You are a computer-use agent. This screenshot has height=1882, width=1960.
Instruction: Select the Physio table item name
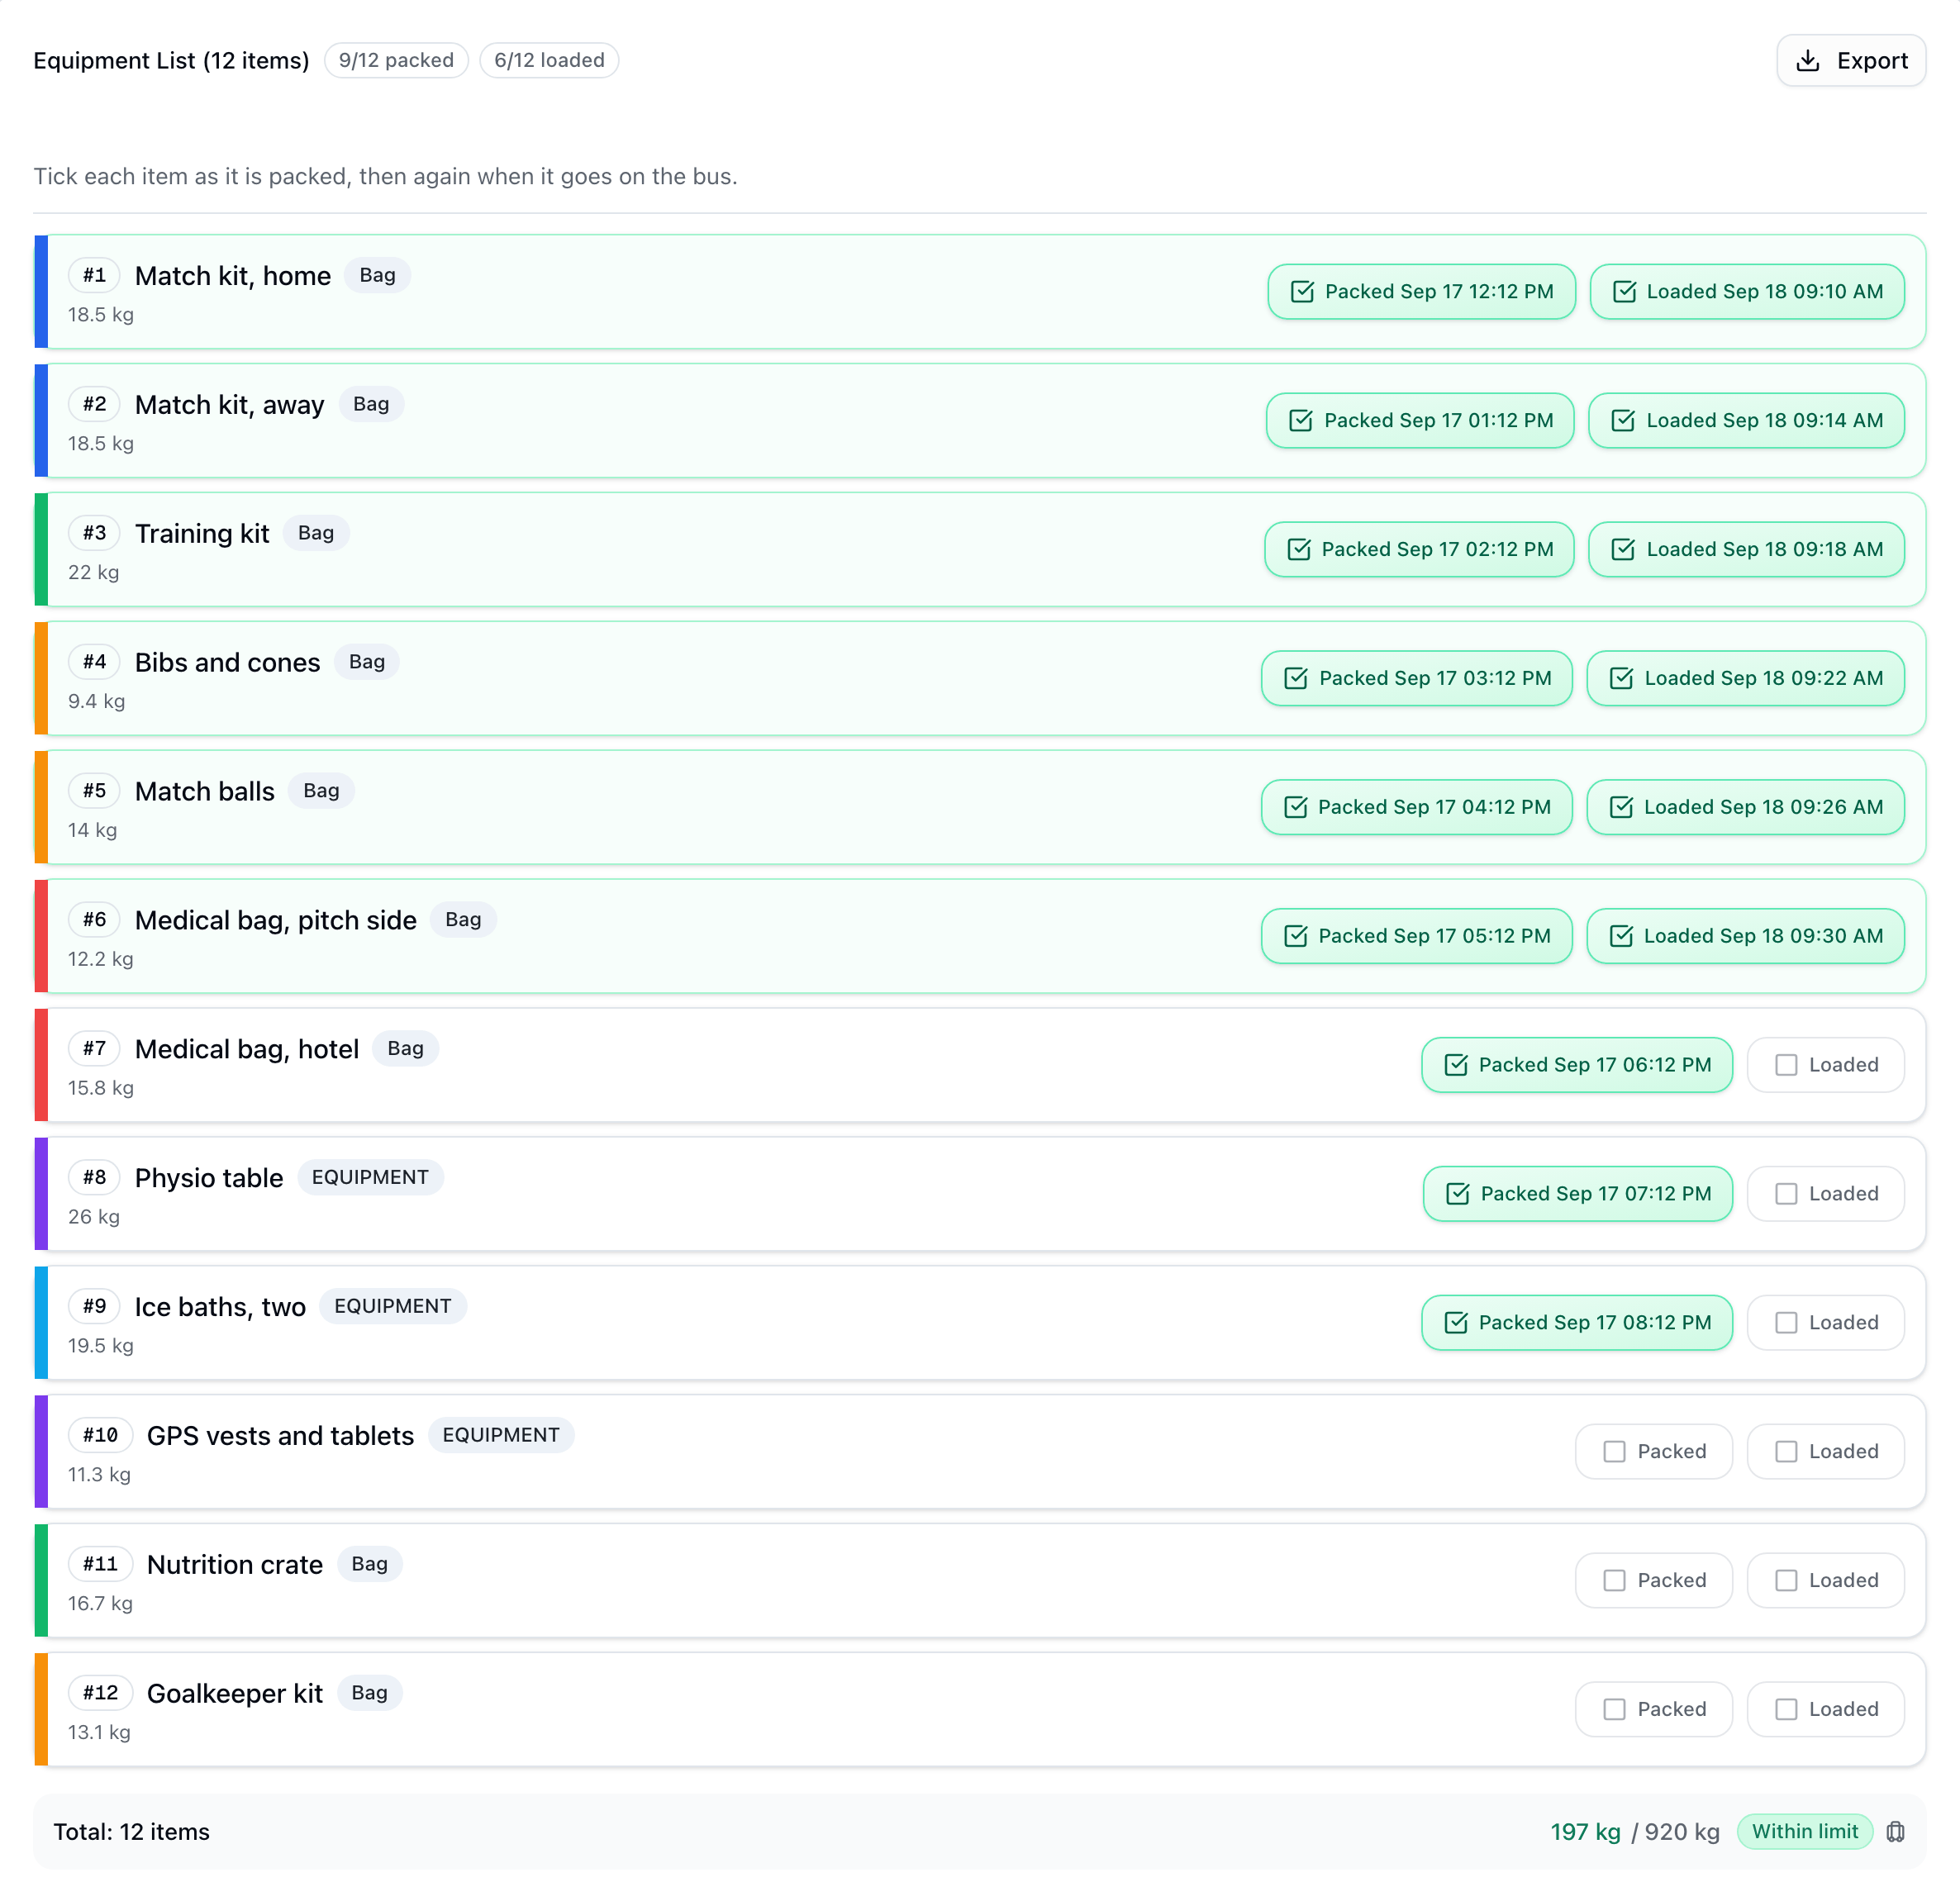(x=209, y=1178)
